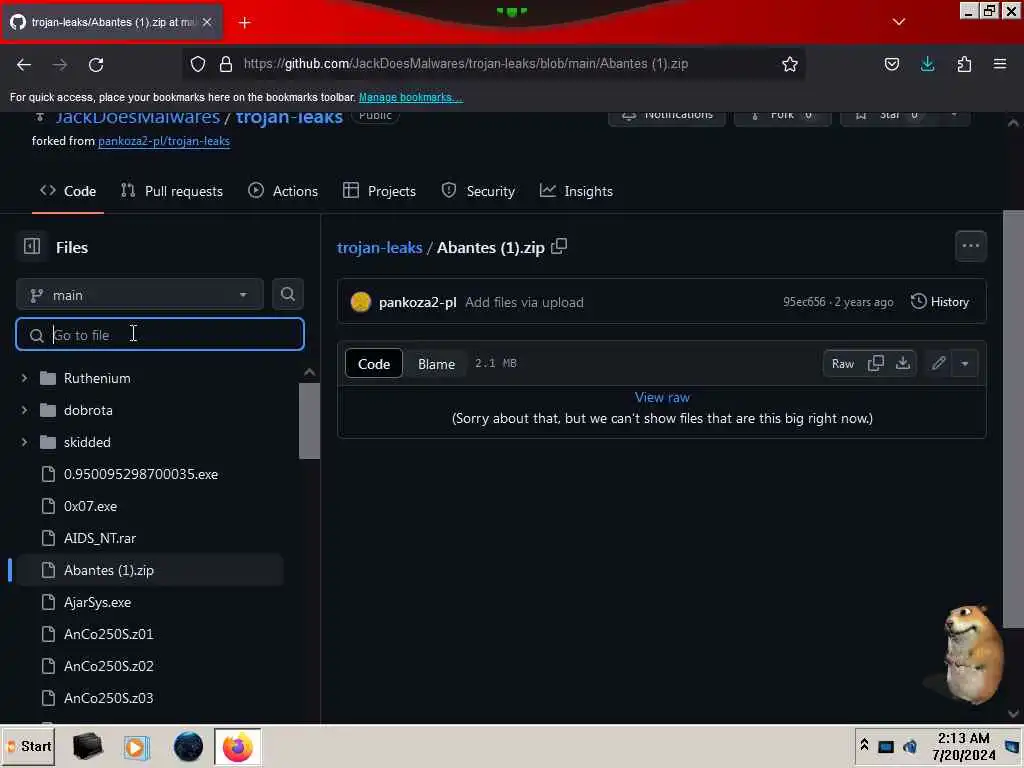Open AnCo250S.z02 in the file tree
The height and width of the screenshot is (768, 1024).
pos(108,666)
